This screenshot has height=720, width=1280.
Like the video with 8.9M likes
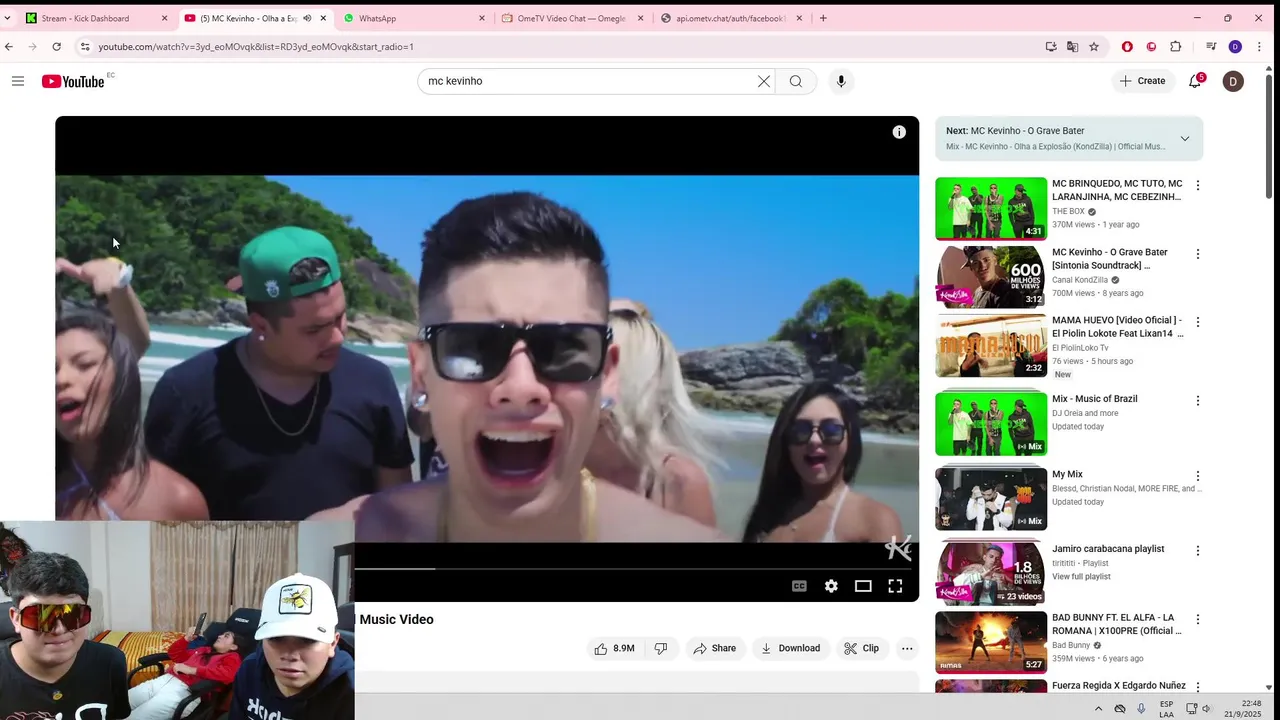click(x=614, y=648)
